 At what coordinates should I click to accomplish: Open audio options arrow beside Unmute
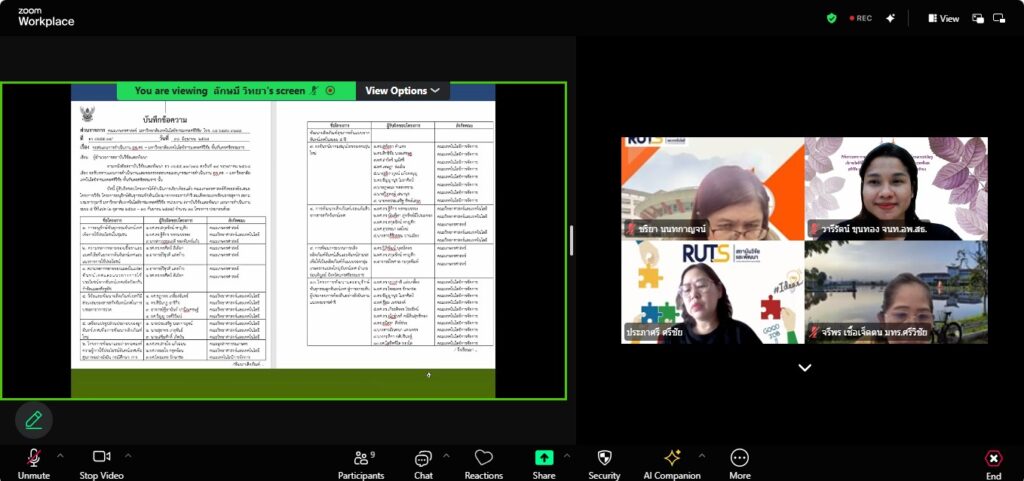tap(61, 456)
